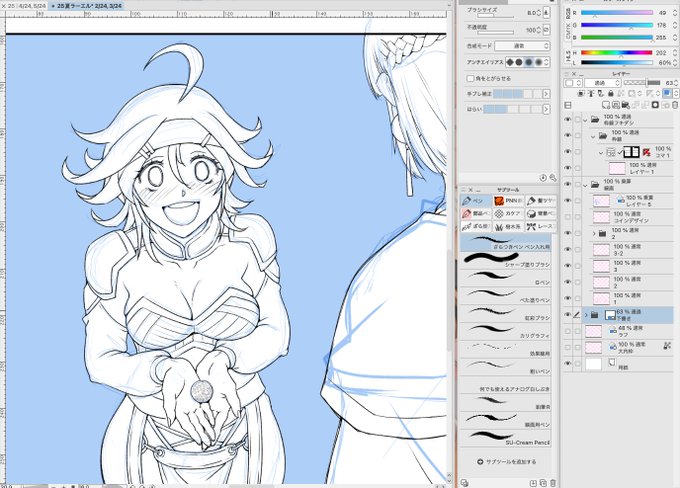Adjust the layer opacity slider
Image resolution: width=680 pixels, height=488 pixels.
point(641,82)
